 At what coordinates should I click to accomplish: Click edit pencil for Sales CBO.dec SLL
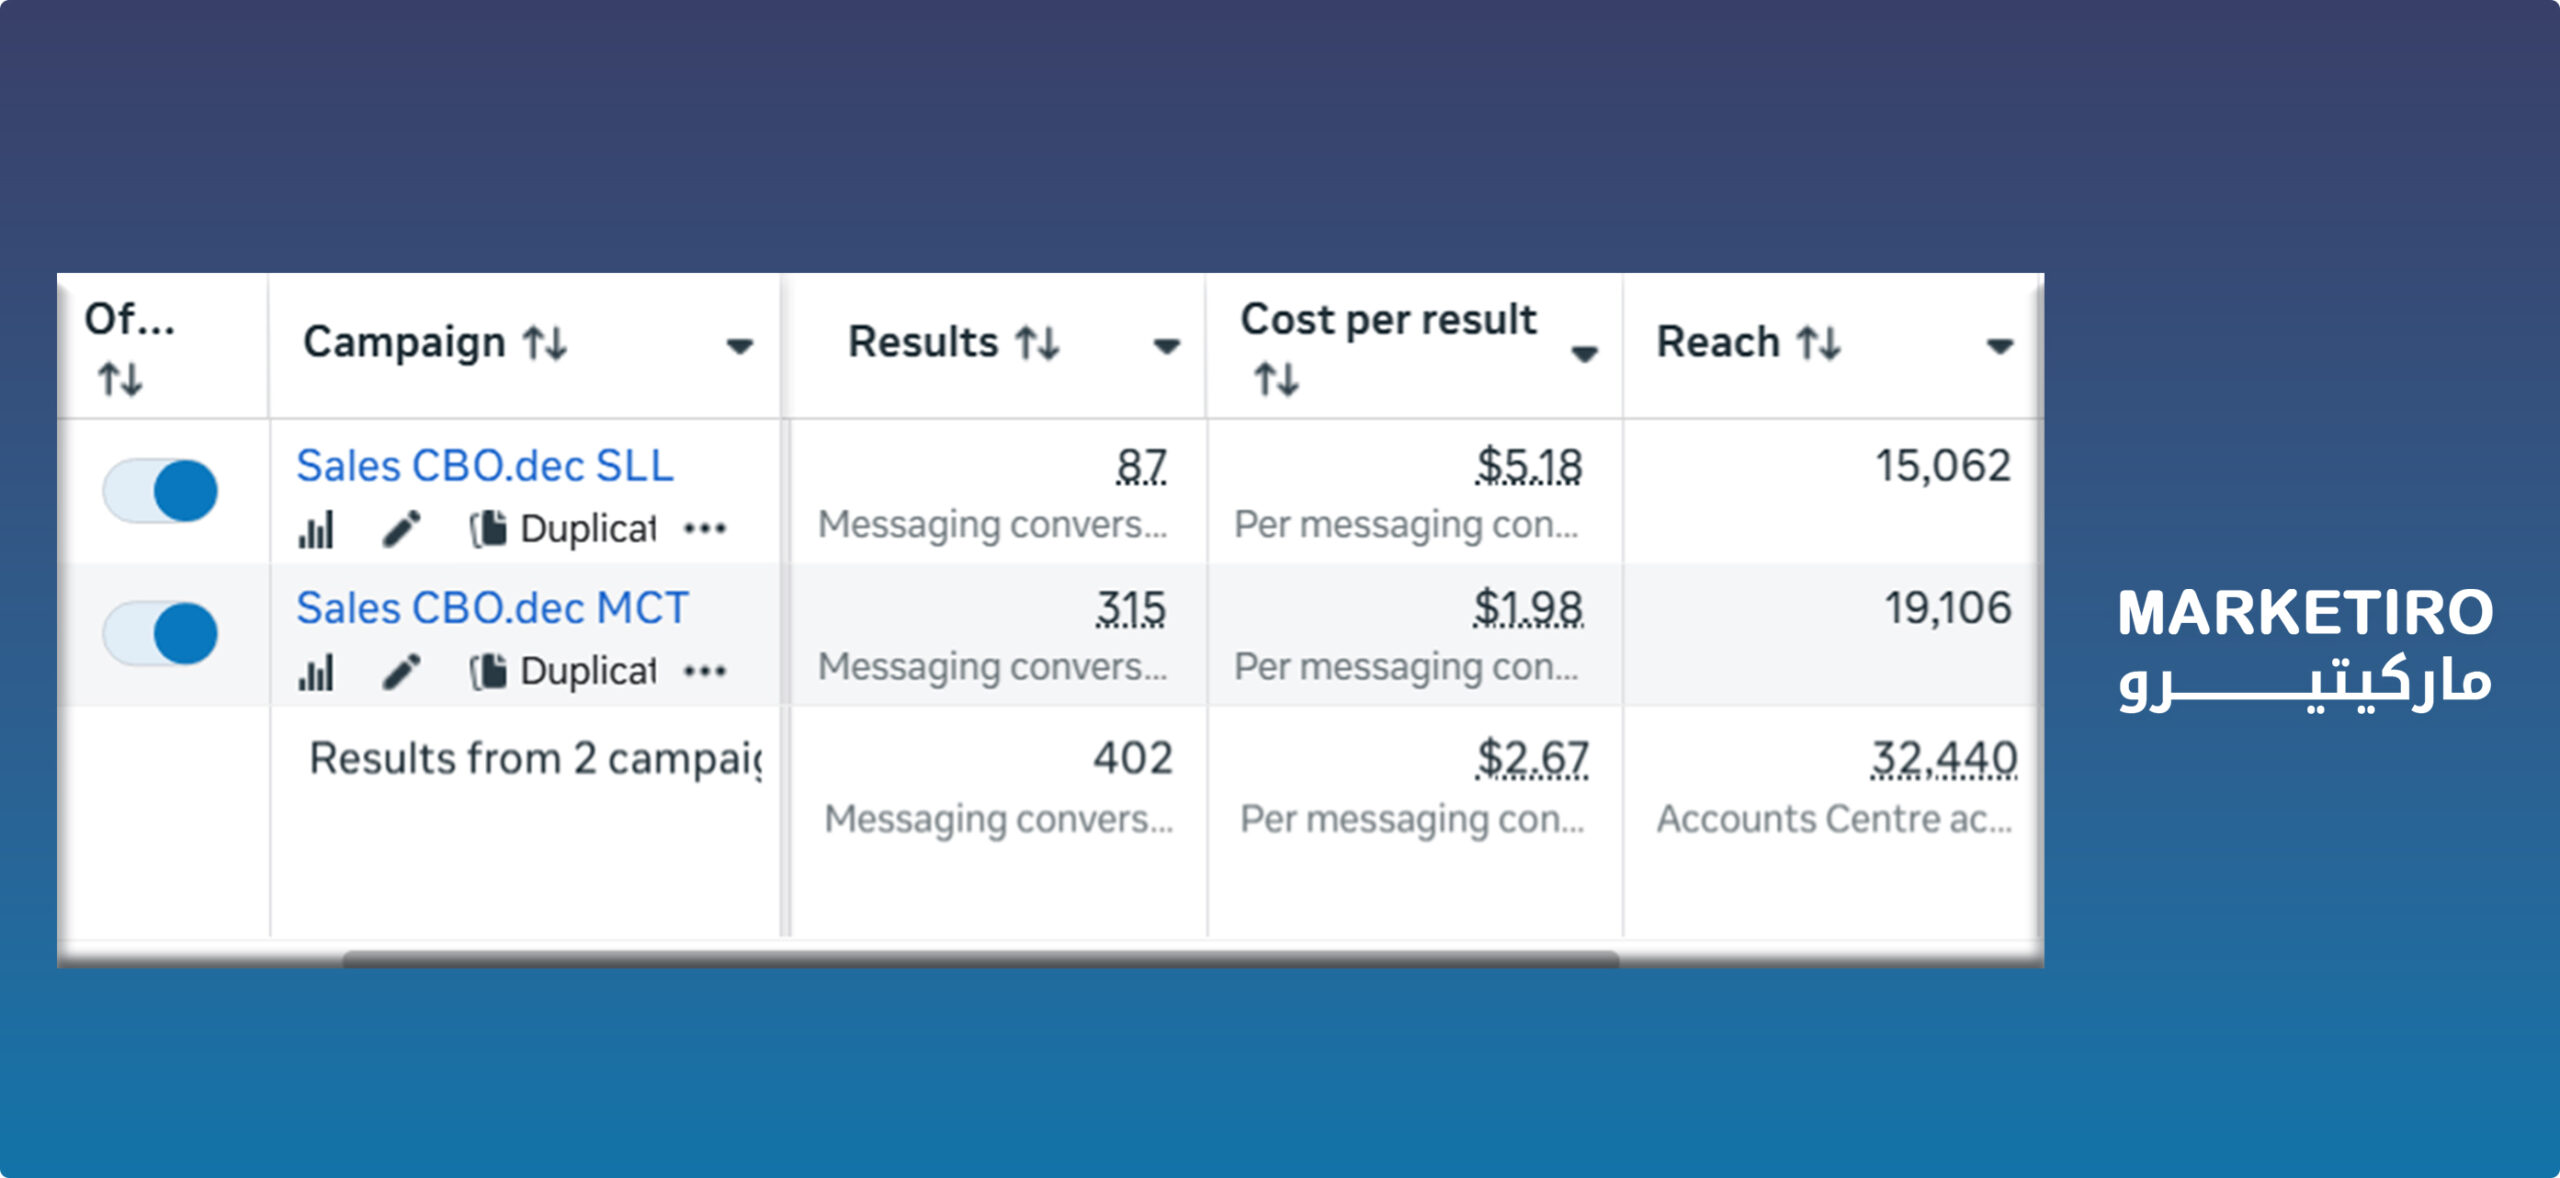tap(402, 529)
